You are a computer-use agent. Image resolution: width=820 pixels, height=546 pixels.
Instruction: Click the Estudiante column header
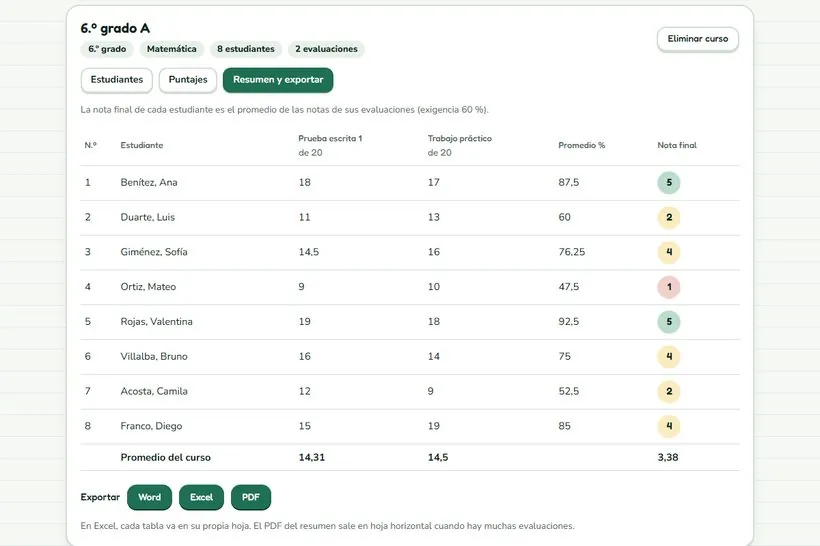(142, 145)
